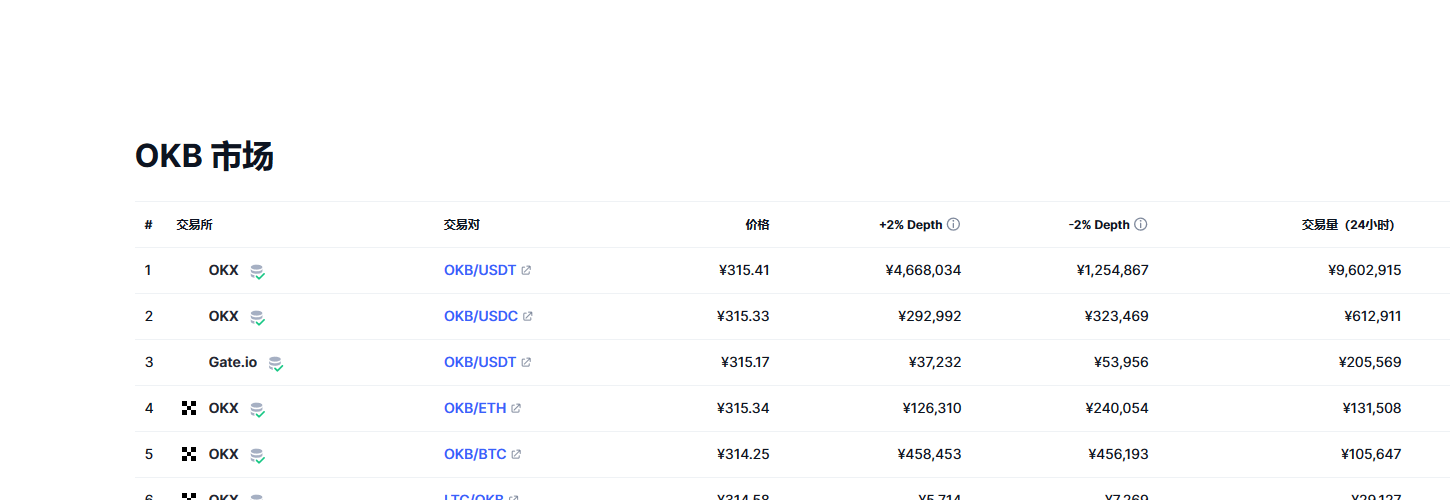Click the -2% depth value ¥240,054
Image resolution: width=1450 pixels, height=500 pixels.
click(x=1117, y=408)
